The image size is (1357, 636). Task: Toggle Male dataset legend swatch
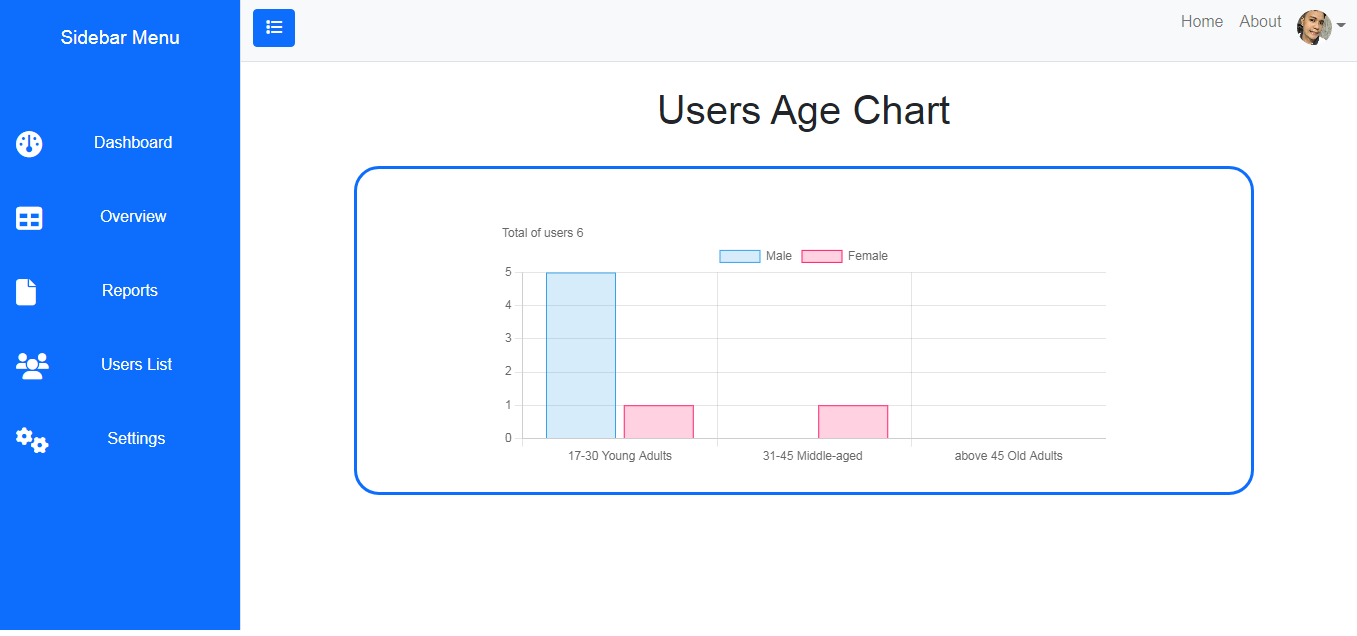(739, 256)
